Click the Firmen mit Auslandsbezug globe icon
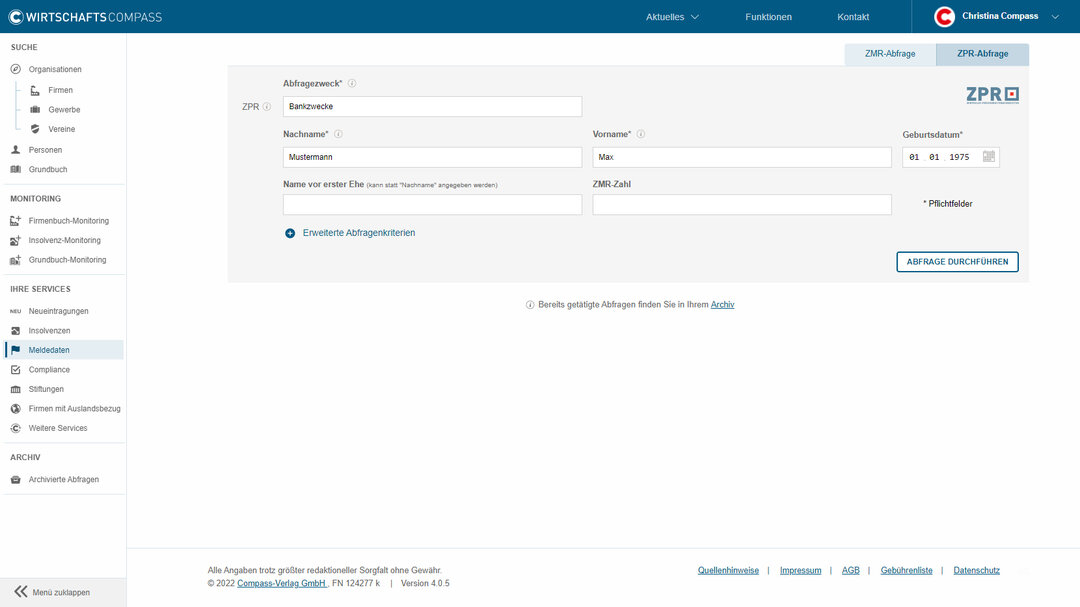The height and width of the screenshot is (607, 1080). pos(16,409)
